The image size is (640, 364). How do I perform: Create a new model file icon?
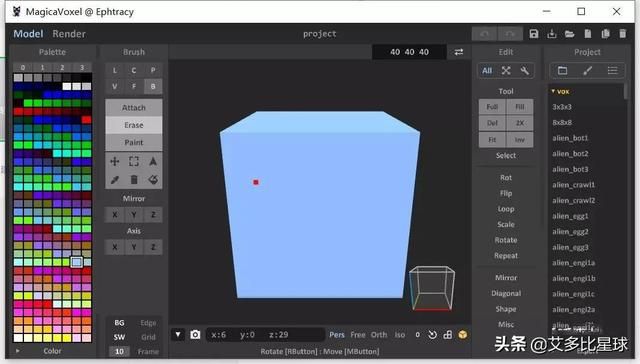[x=588, y=34]
